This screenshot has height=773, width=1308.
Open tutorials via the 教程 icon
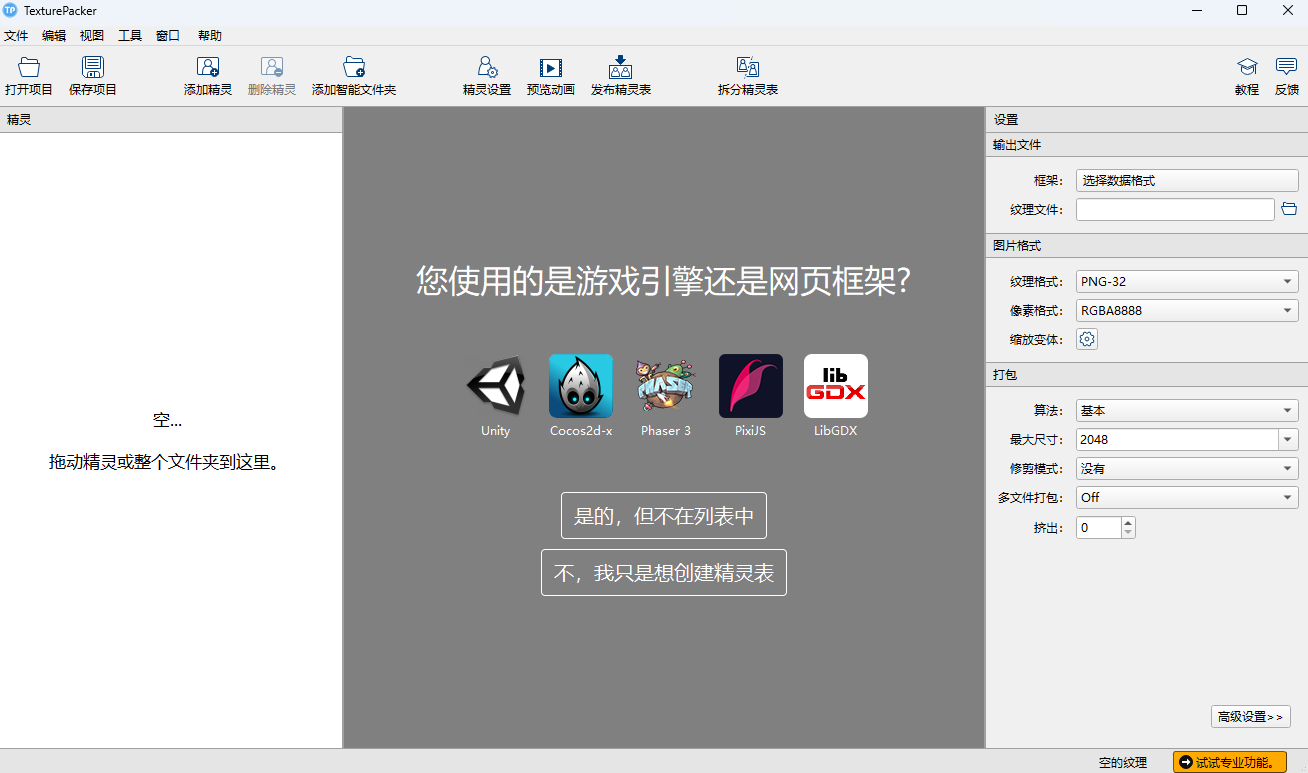[x=1246, y=75]
